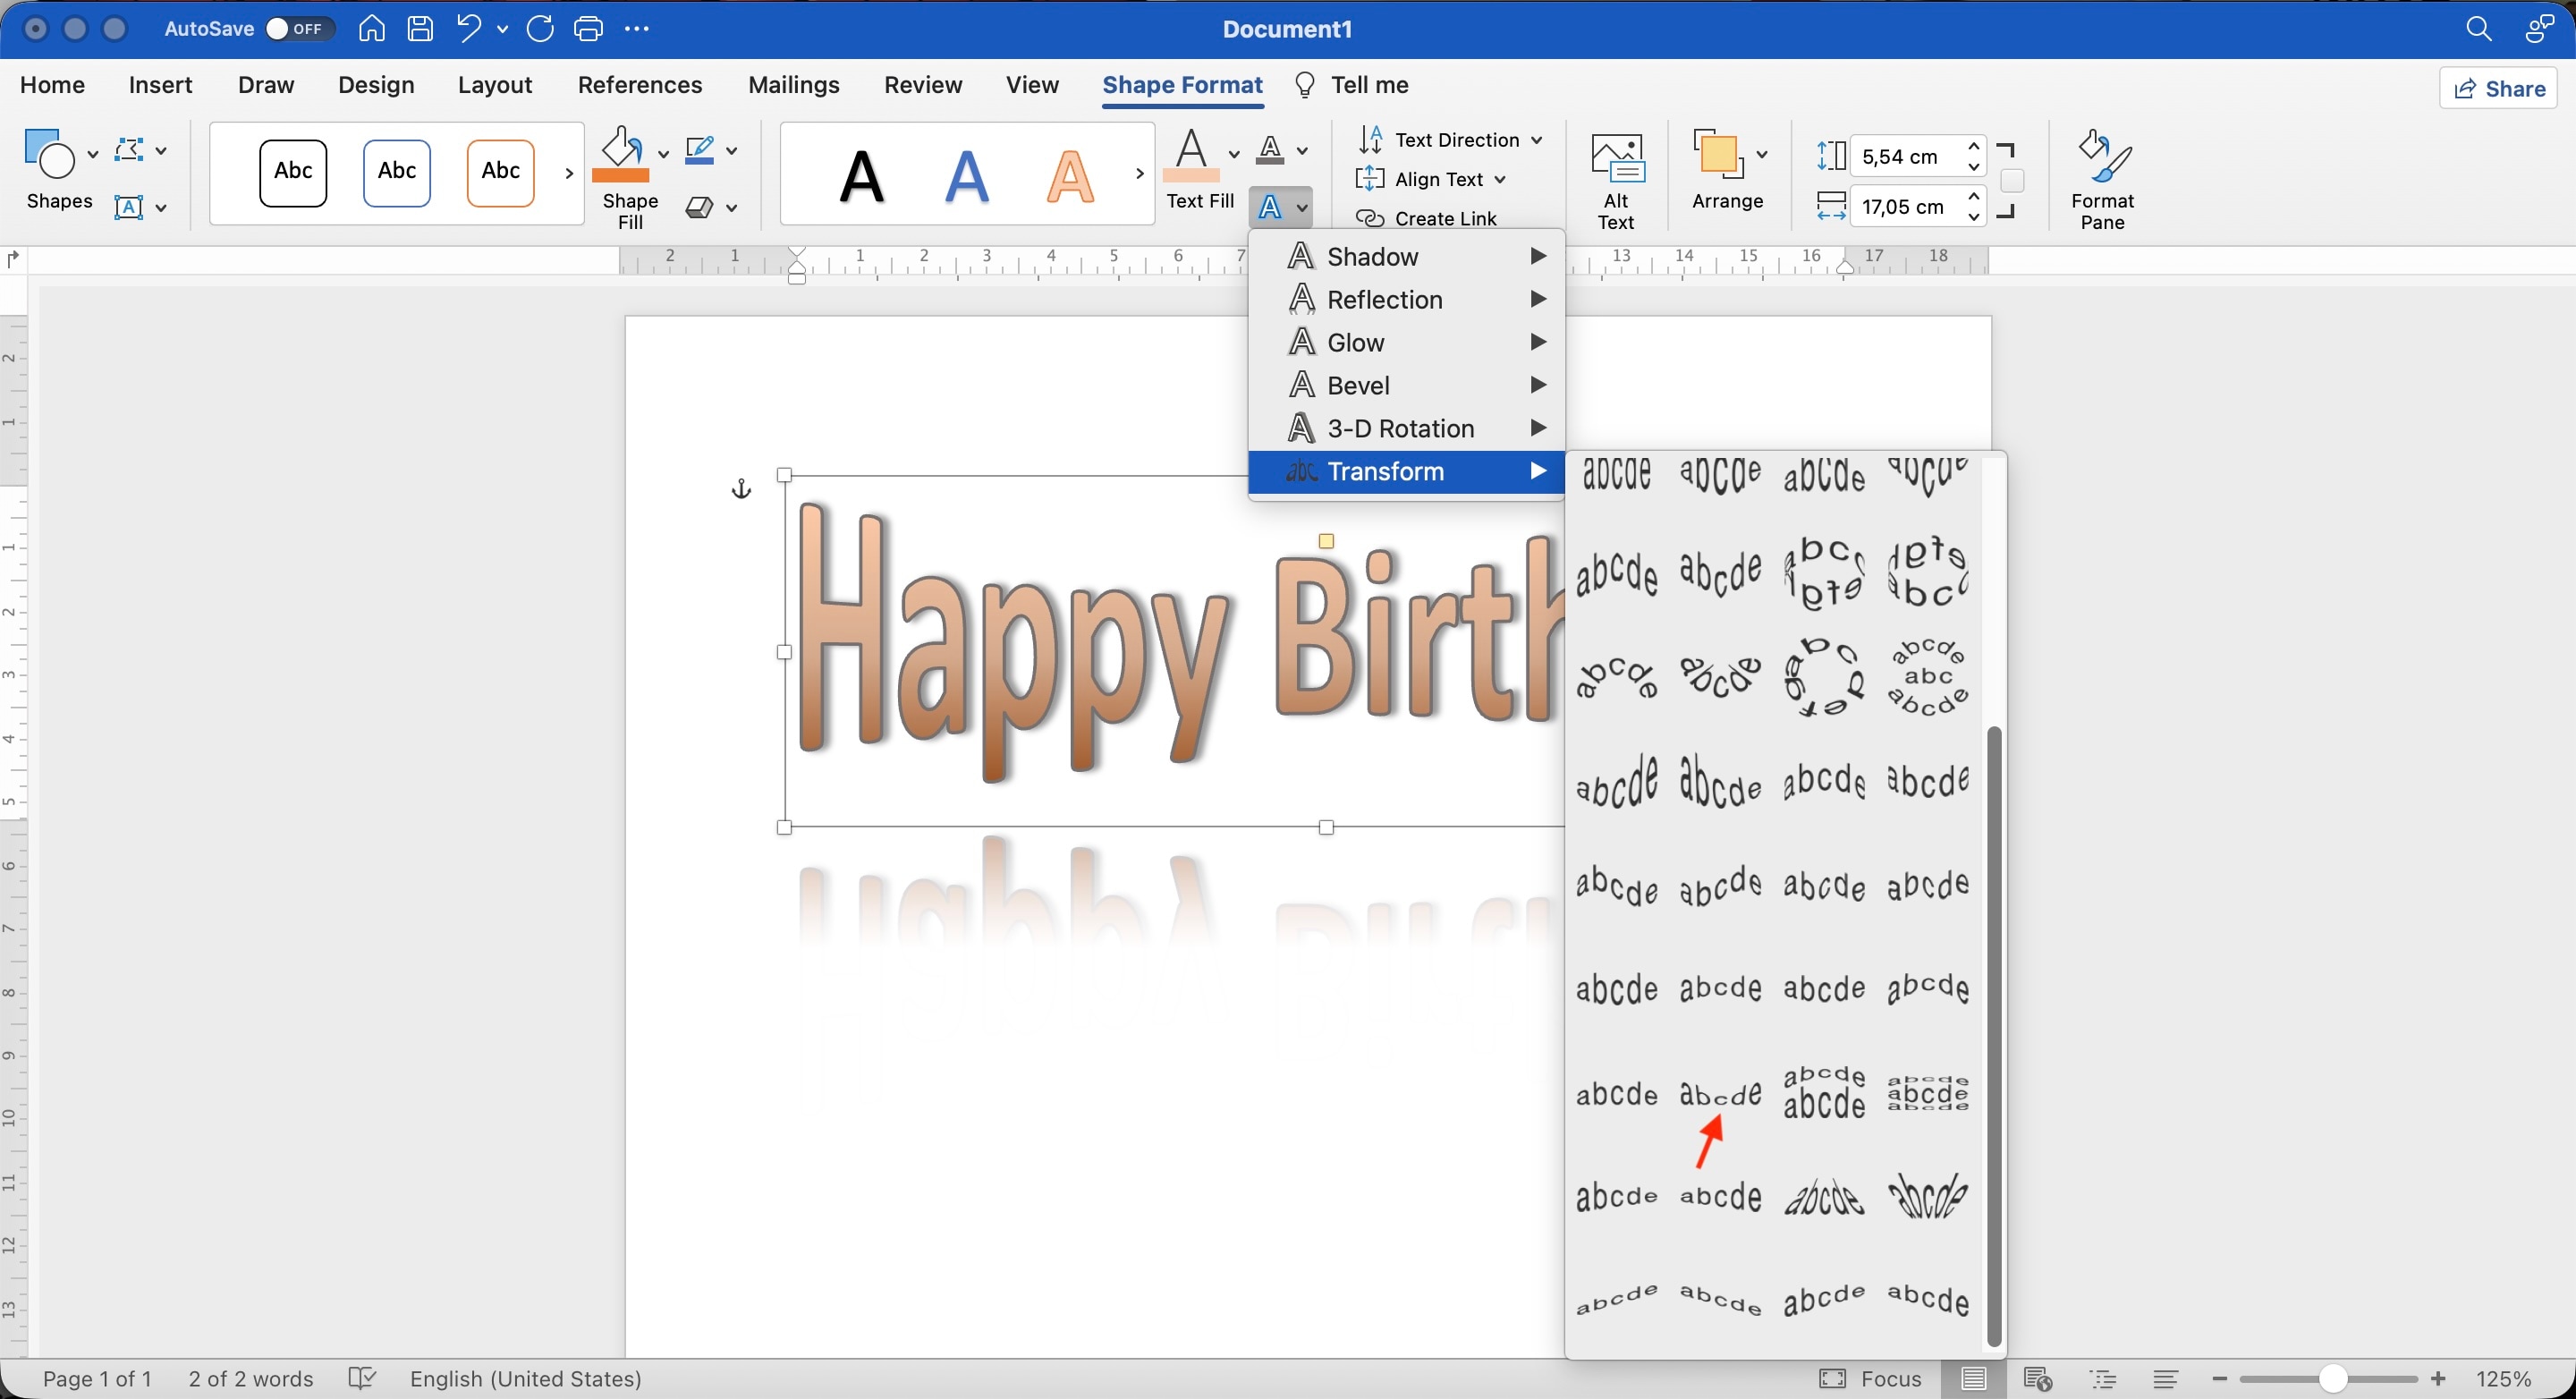The image size is (2576, 1399).
Task: Open the Shapes gallery icon
Action: [49, 153]
